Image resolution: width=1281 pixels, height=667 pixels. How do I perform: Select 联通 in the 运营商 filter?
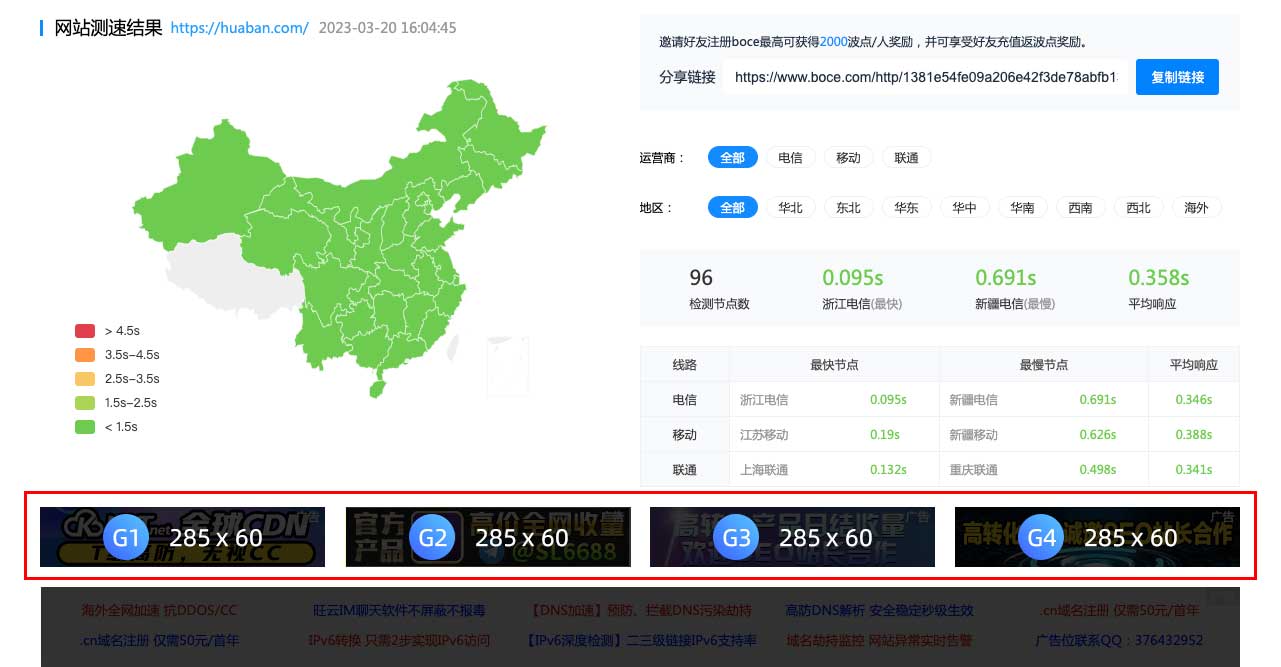(906, 158)
